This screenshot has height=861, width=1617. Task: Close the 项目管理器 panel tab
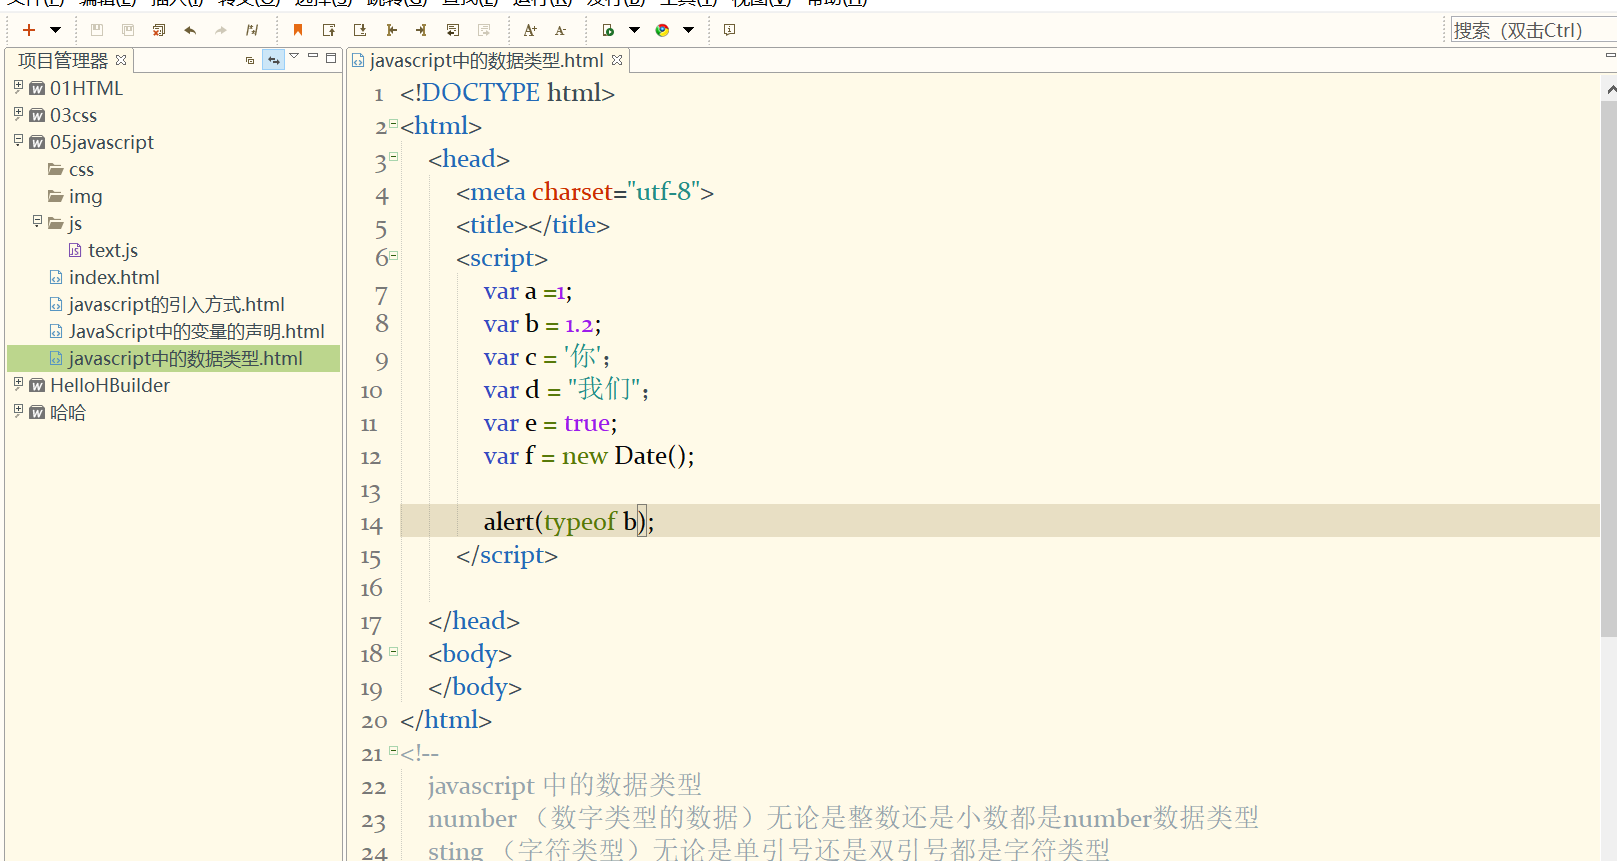click(121, 60)
